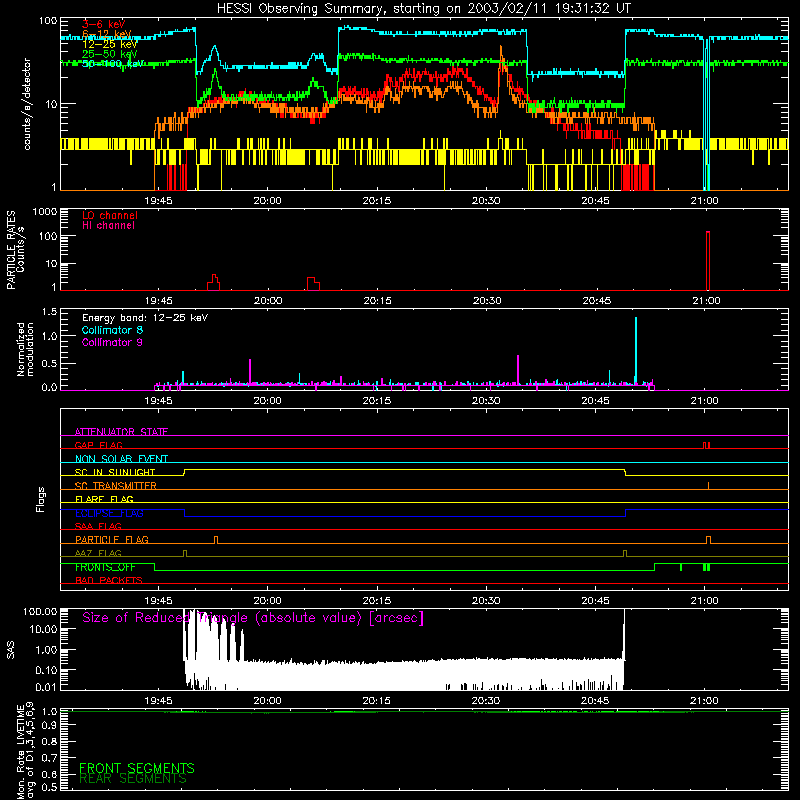The width and height of the screenshot is (800, 800).
Task: Select the green 25-50 keV legend label
Action: pyautogui.click(x=110, y=54)
